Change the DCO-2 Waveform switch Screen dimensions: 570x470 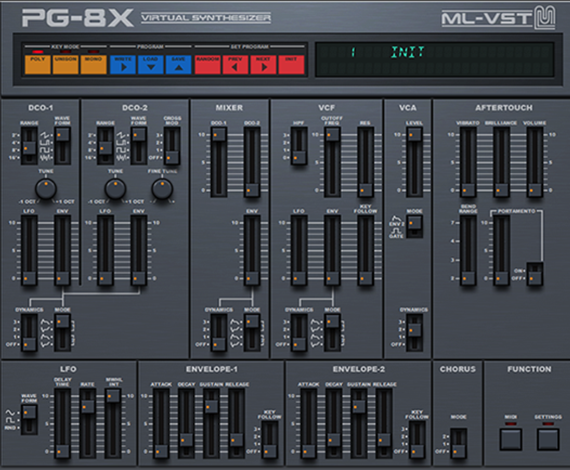(139, 146)
